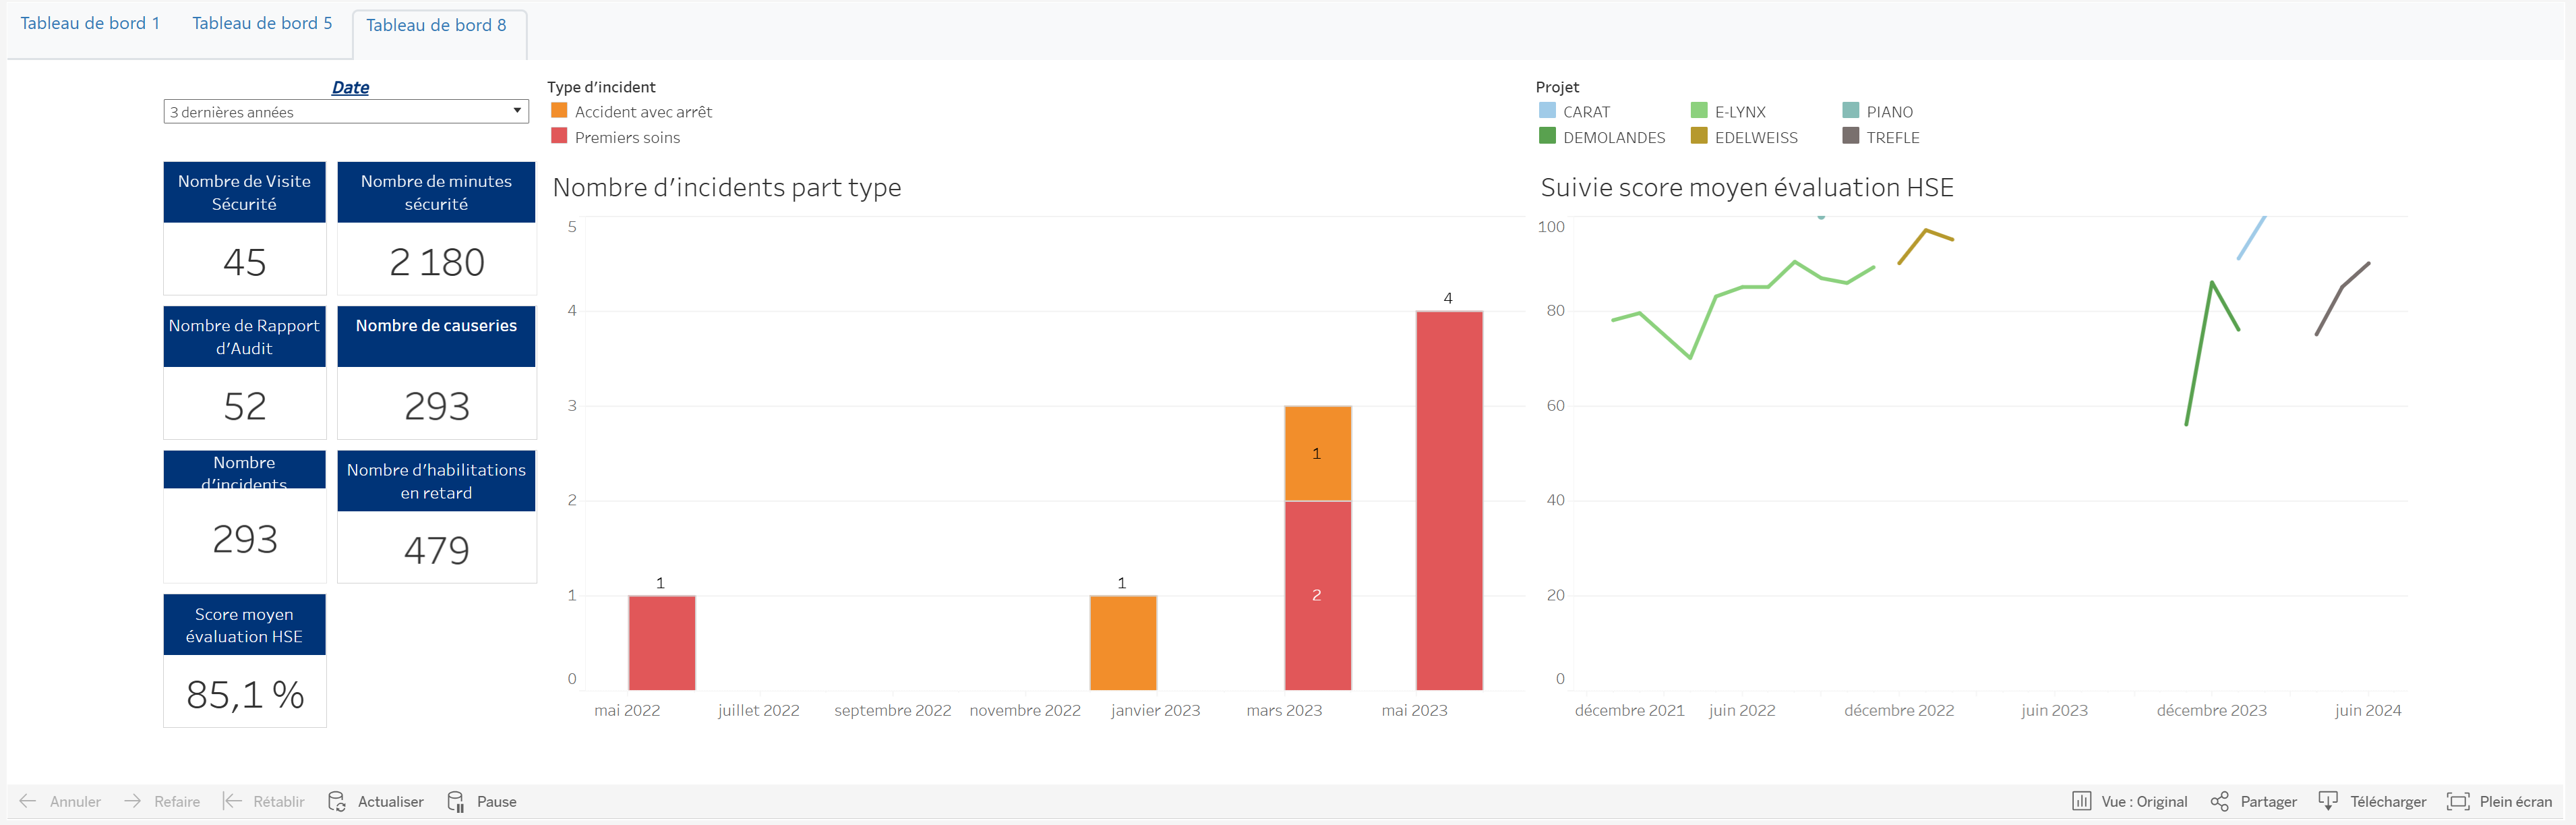
Task: Click Accident avec arrêt orange legend swatch
Action: coord(559,111)
